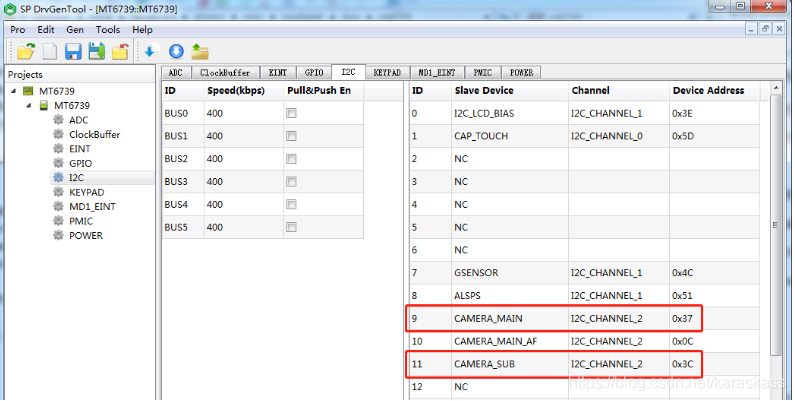The width and height of the screenshot is (795, 401).
Task: Switch to the EINT tab
Action: coord(278,72)
